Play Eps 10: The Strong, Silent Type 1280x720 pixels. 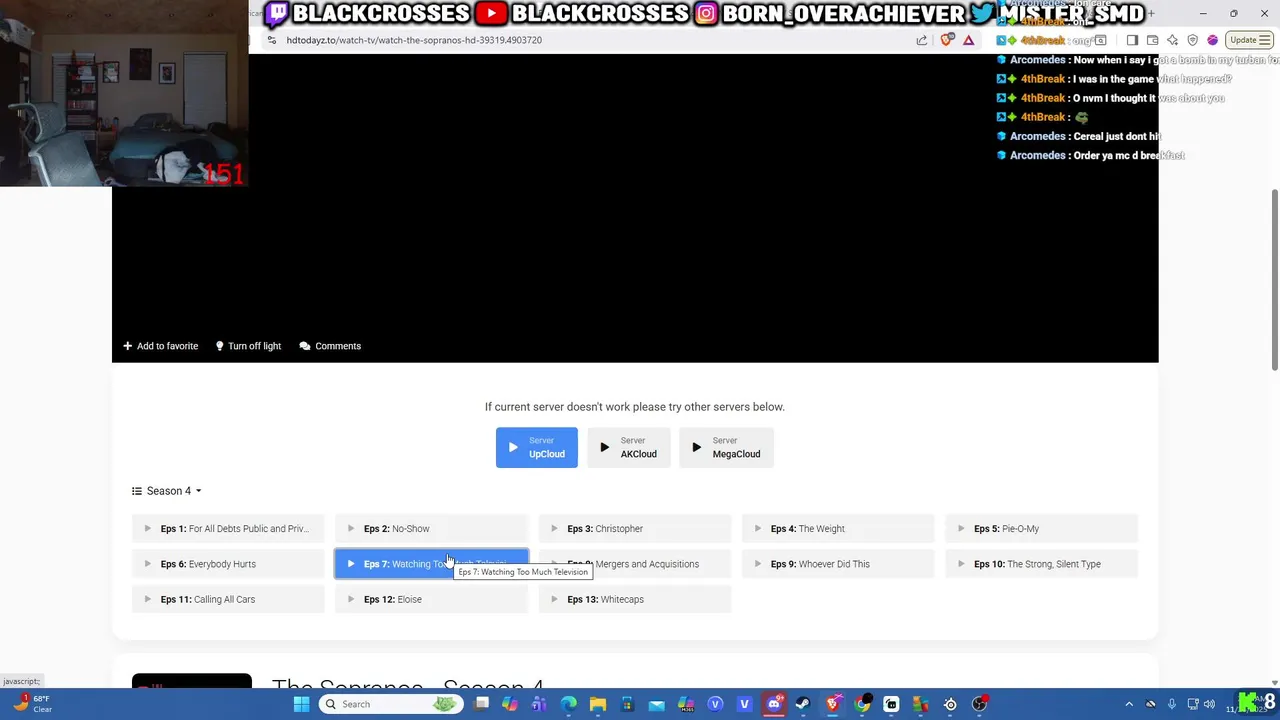1041,564
